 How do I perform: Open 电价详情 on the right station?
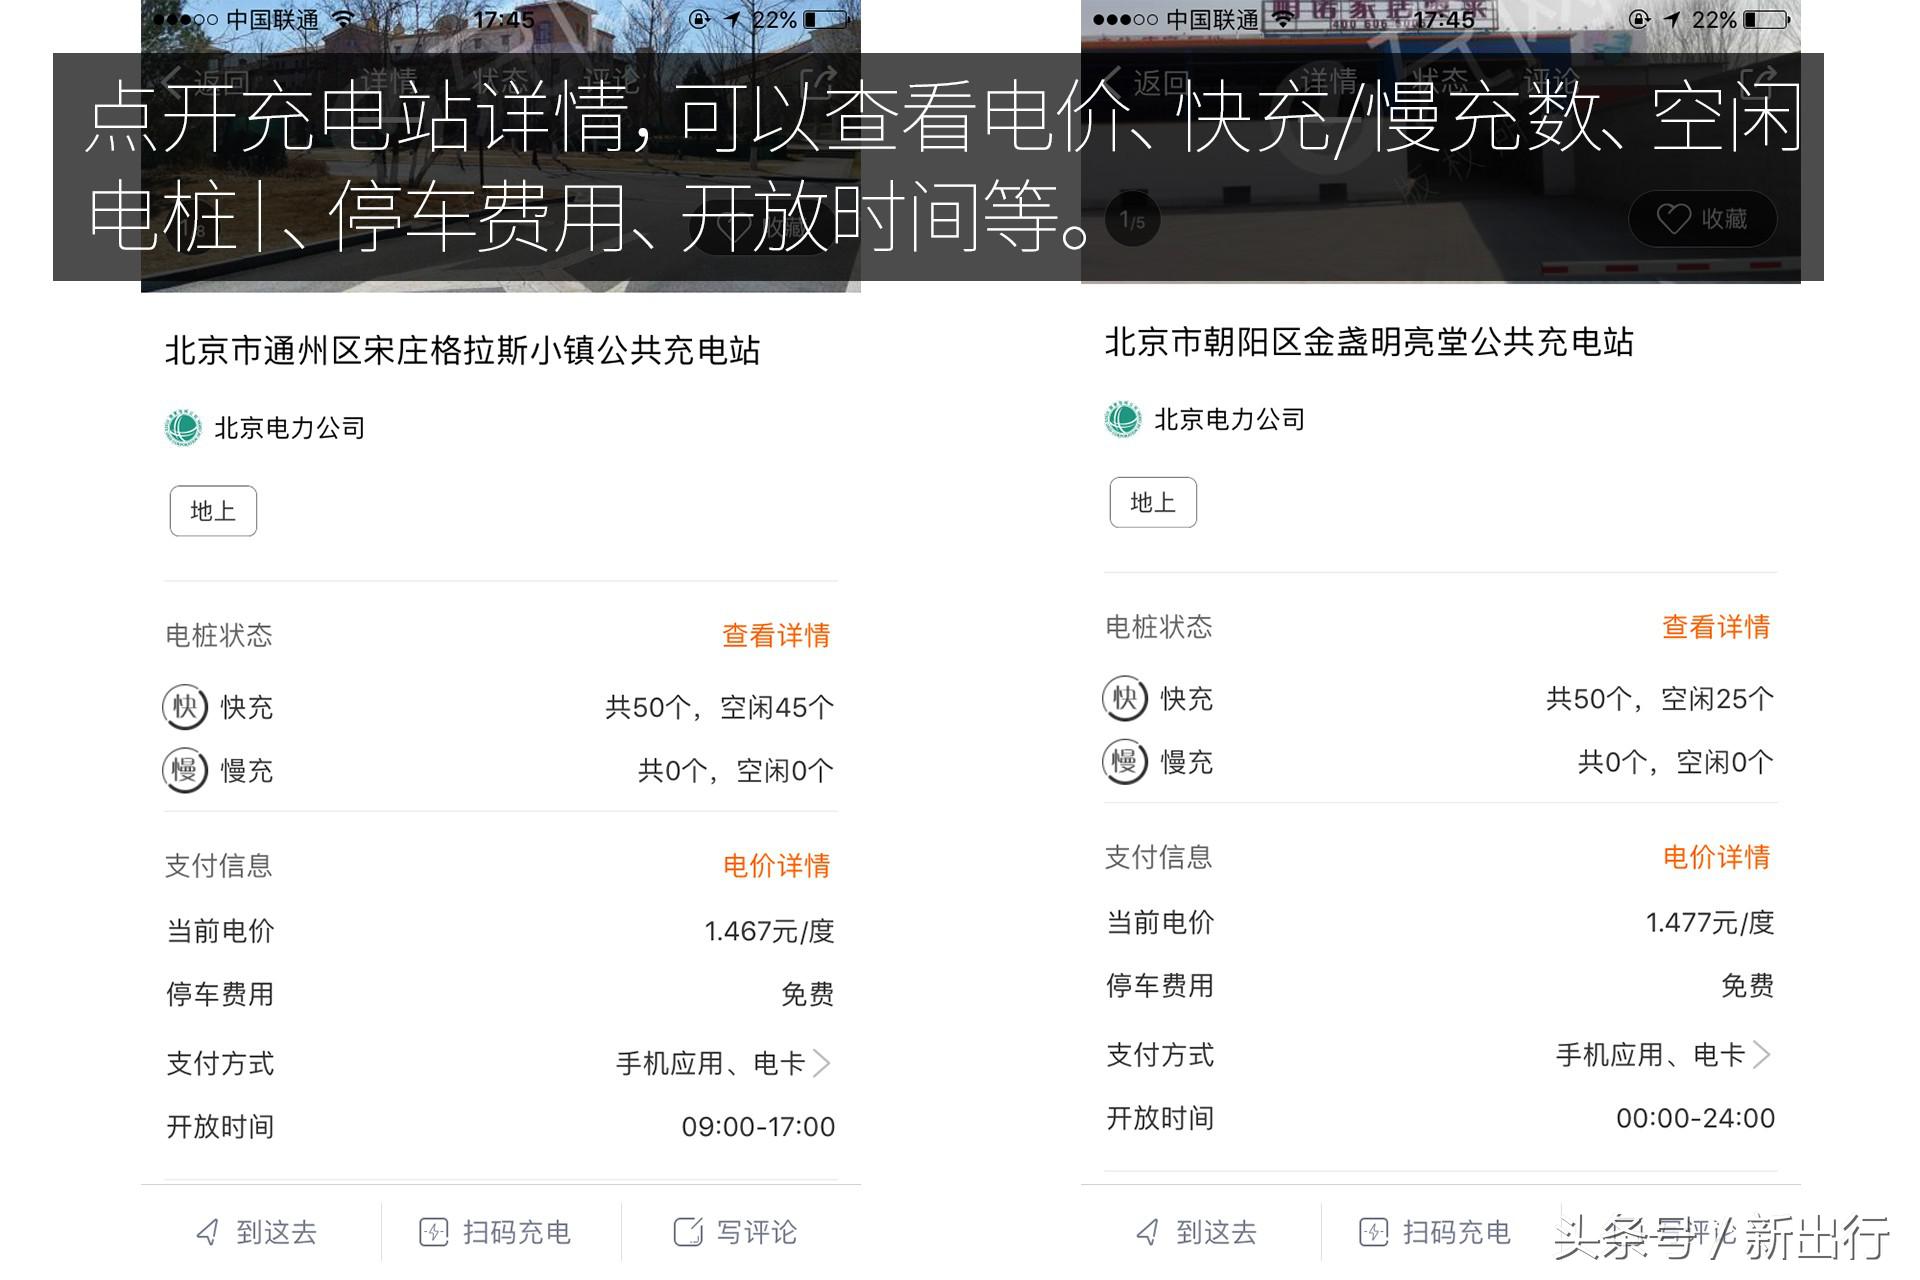1716,857
